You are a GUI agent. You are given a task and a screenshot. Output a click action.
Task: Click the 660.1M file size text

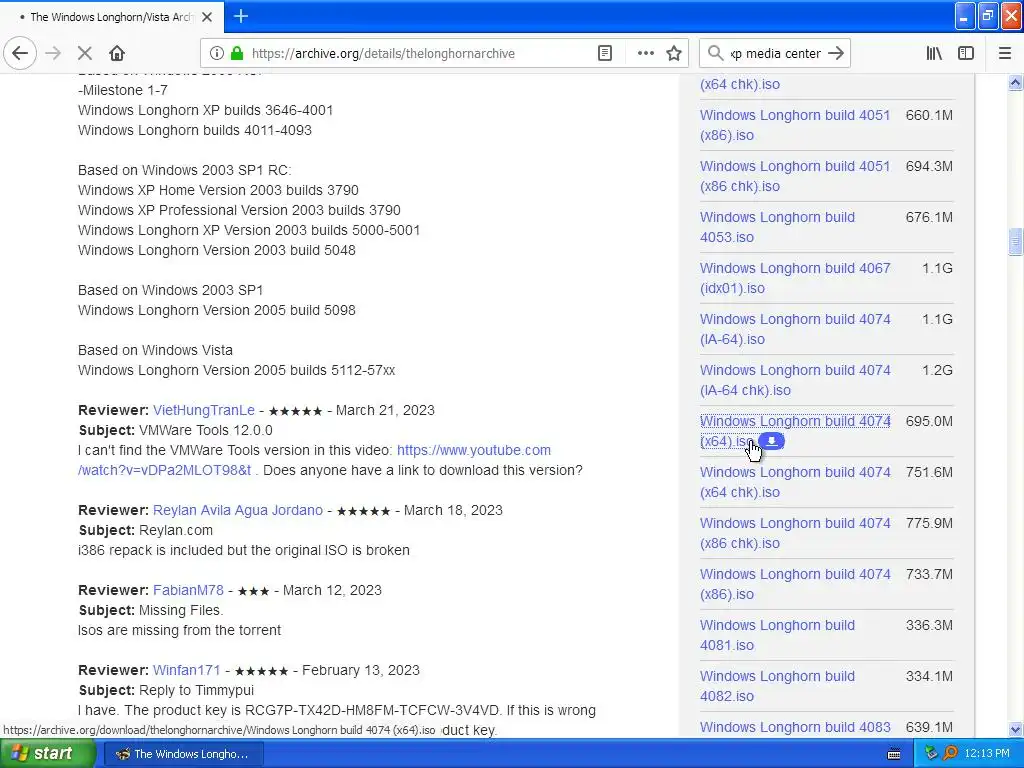929,115
